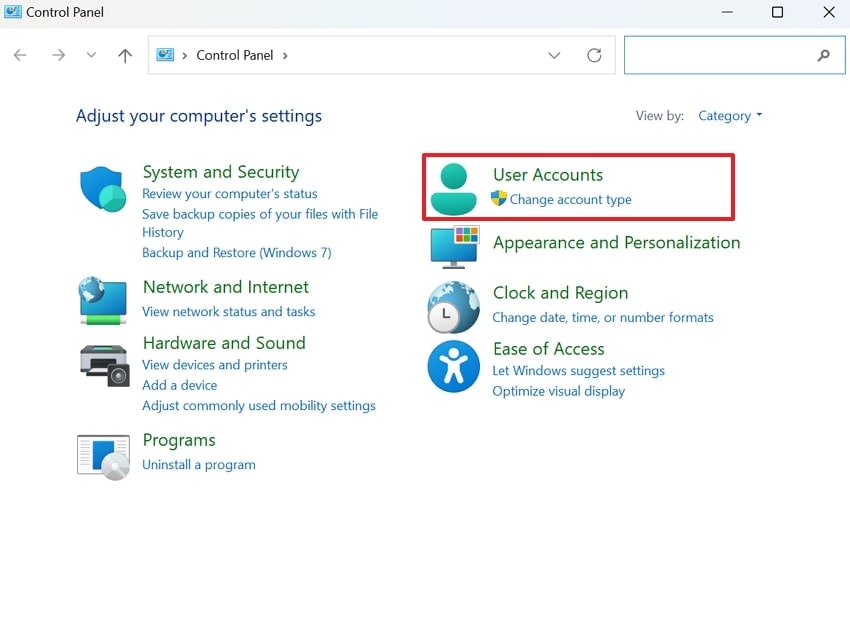Click the Clock and Region globe icon
The image size is (850, 625).
(x=453, y=307)
